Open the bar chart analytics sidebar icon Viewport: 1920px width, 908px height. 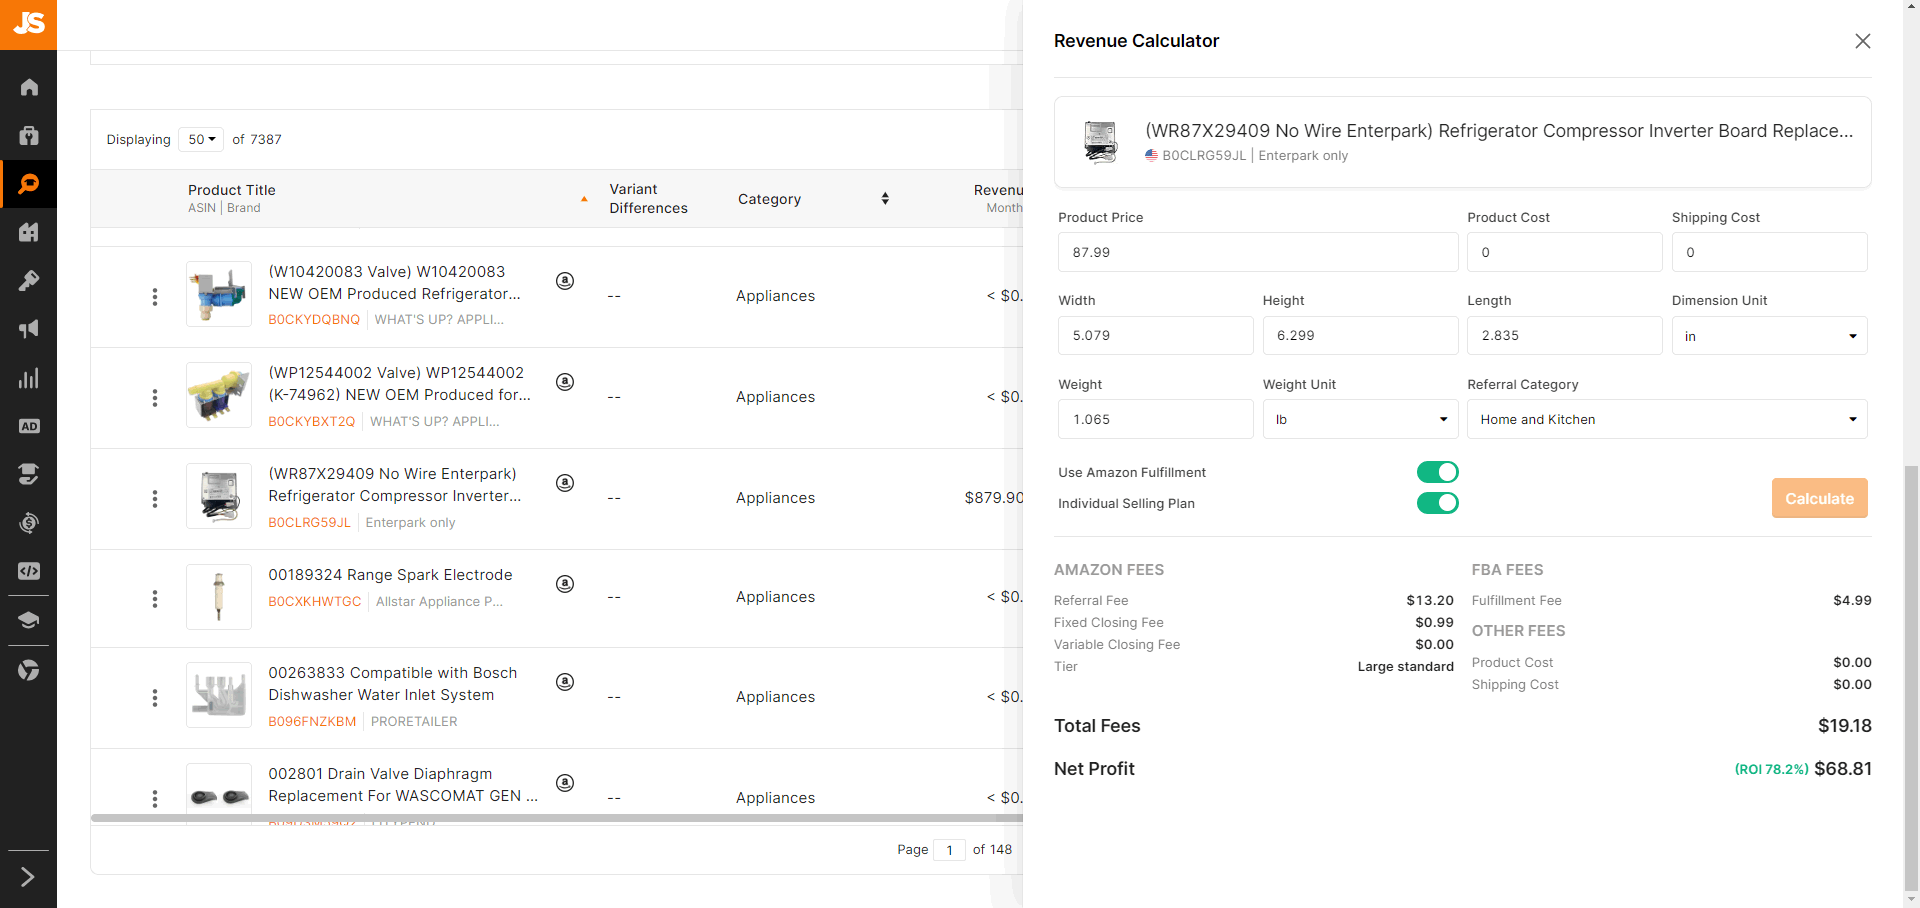[x=29, y=378]
